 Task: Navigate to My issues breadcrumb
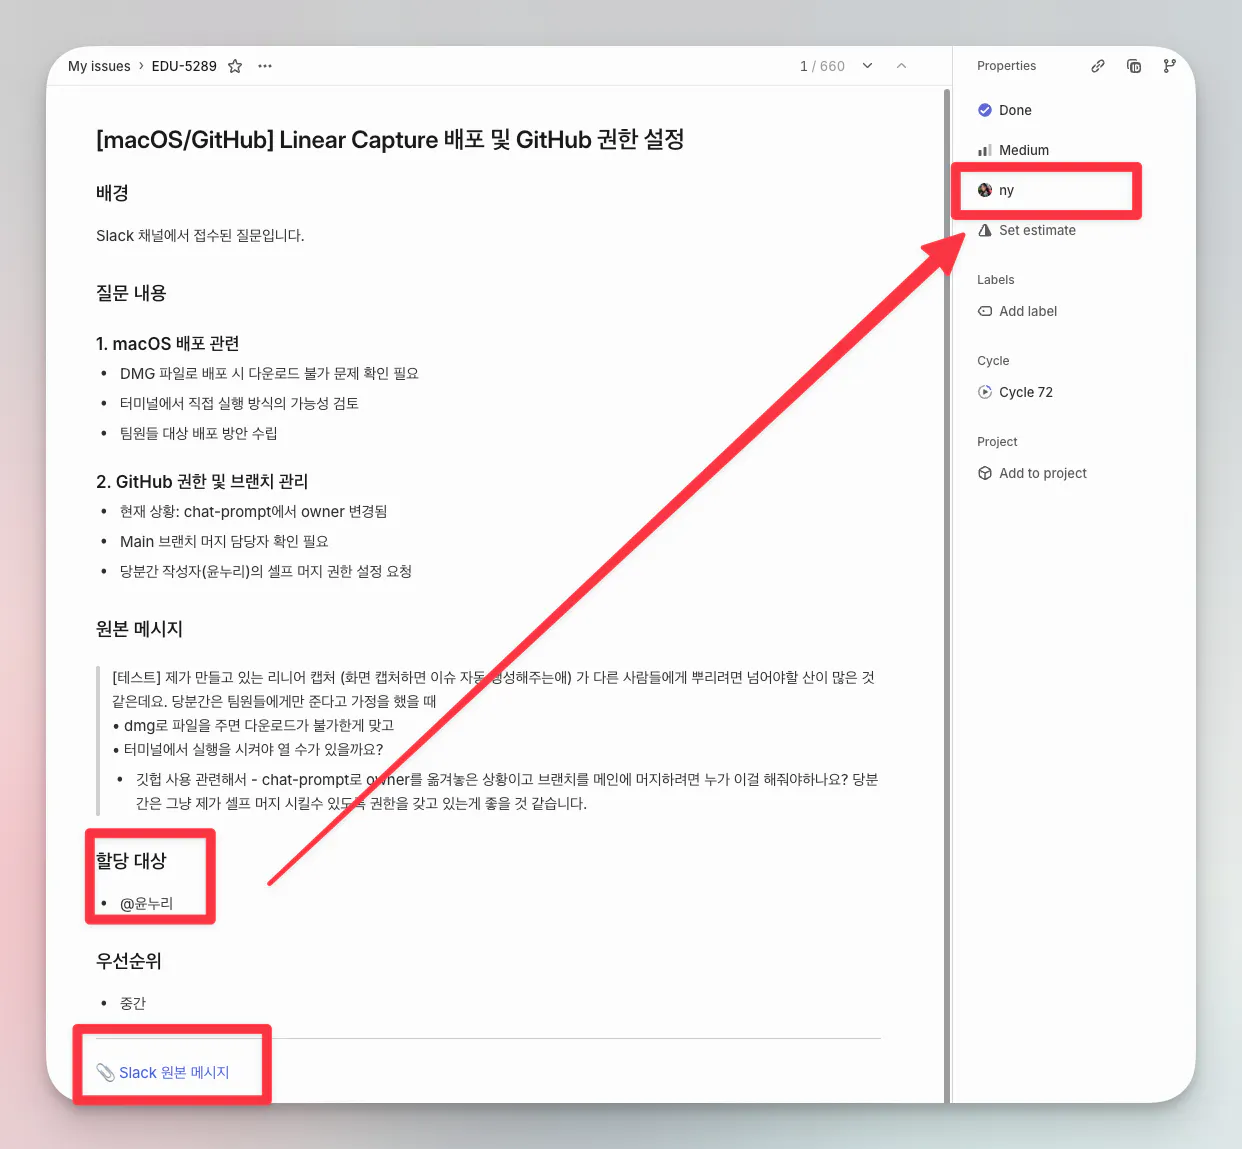coord(99,66)
